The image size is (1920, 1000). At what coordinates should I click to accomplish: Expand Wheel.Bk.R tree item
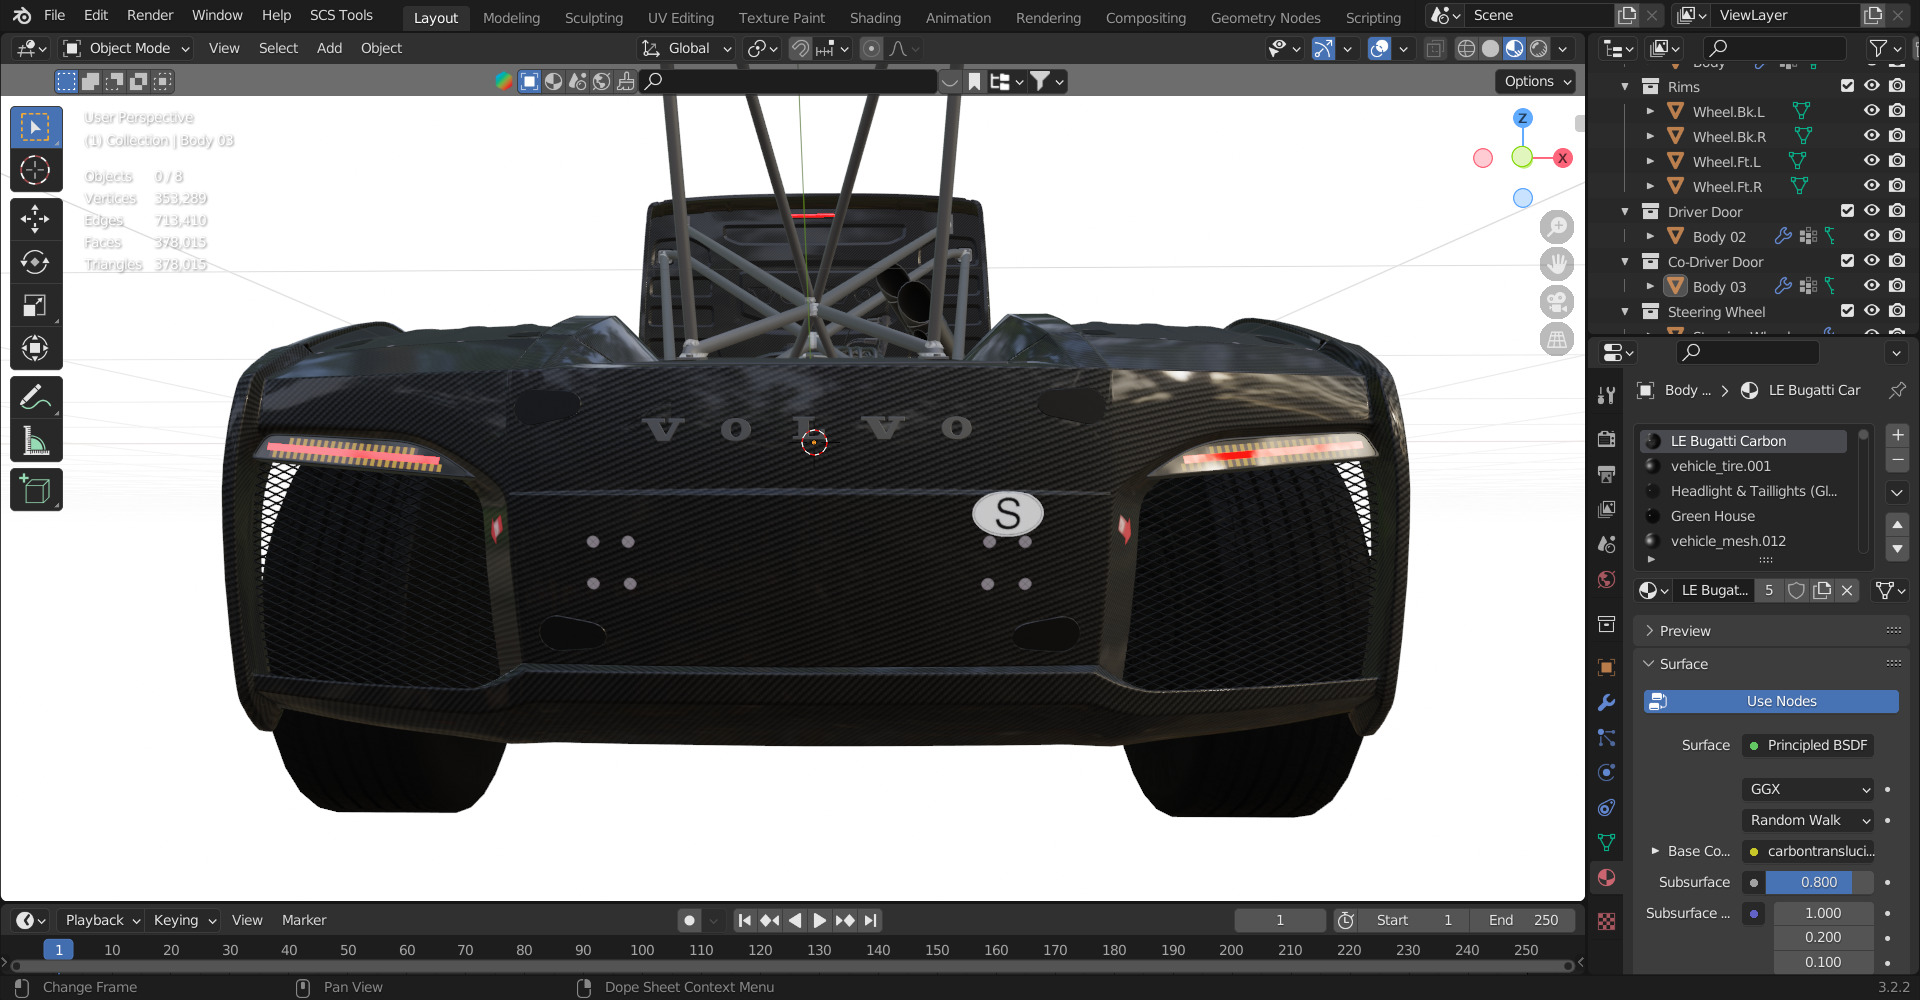(1650, 136)
